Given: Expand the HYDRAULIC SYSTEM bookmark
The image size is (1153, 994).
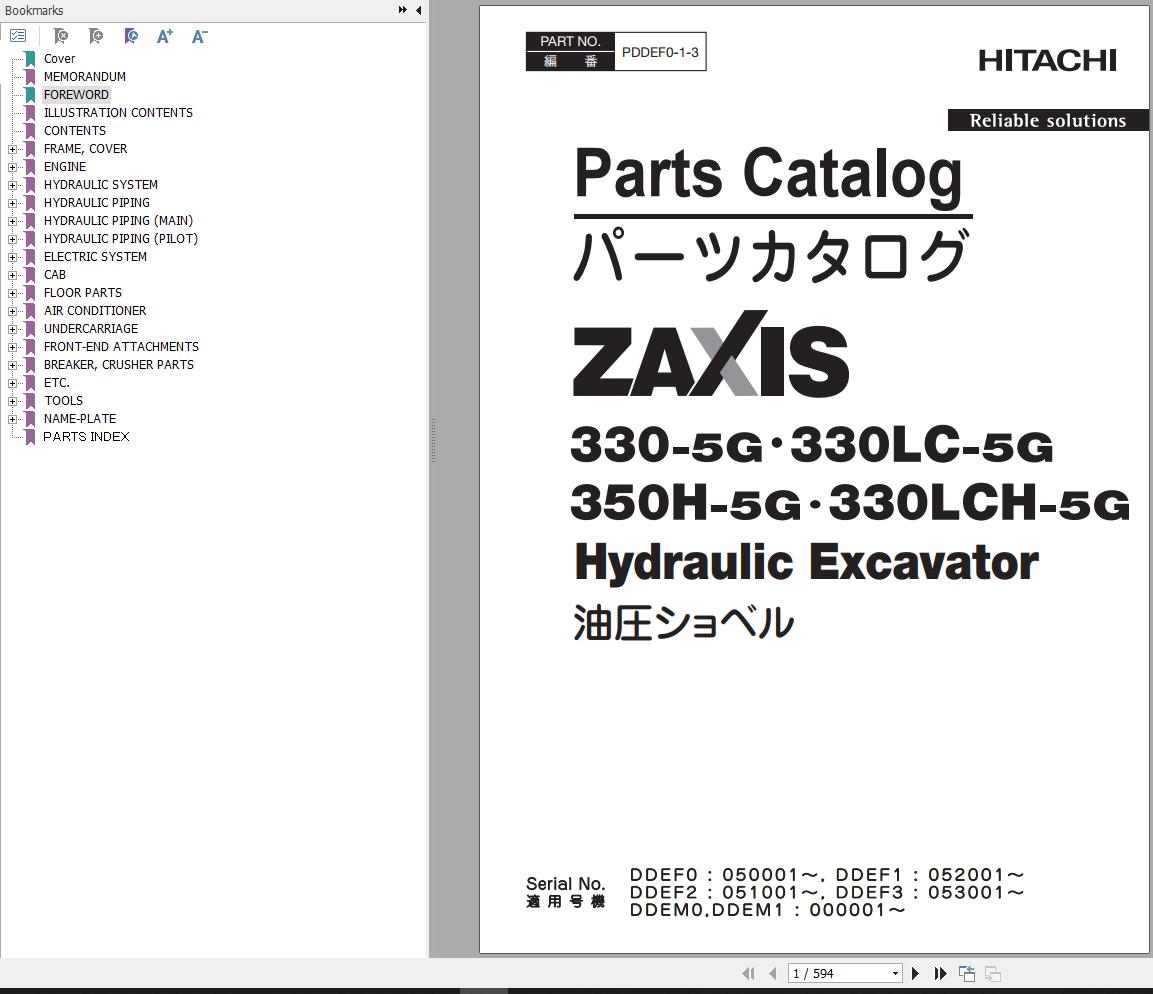Looking at the screenshot, I should point(12,185).
